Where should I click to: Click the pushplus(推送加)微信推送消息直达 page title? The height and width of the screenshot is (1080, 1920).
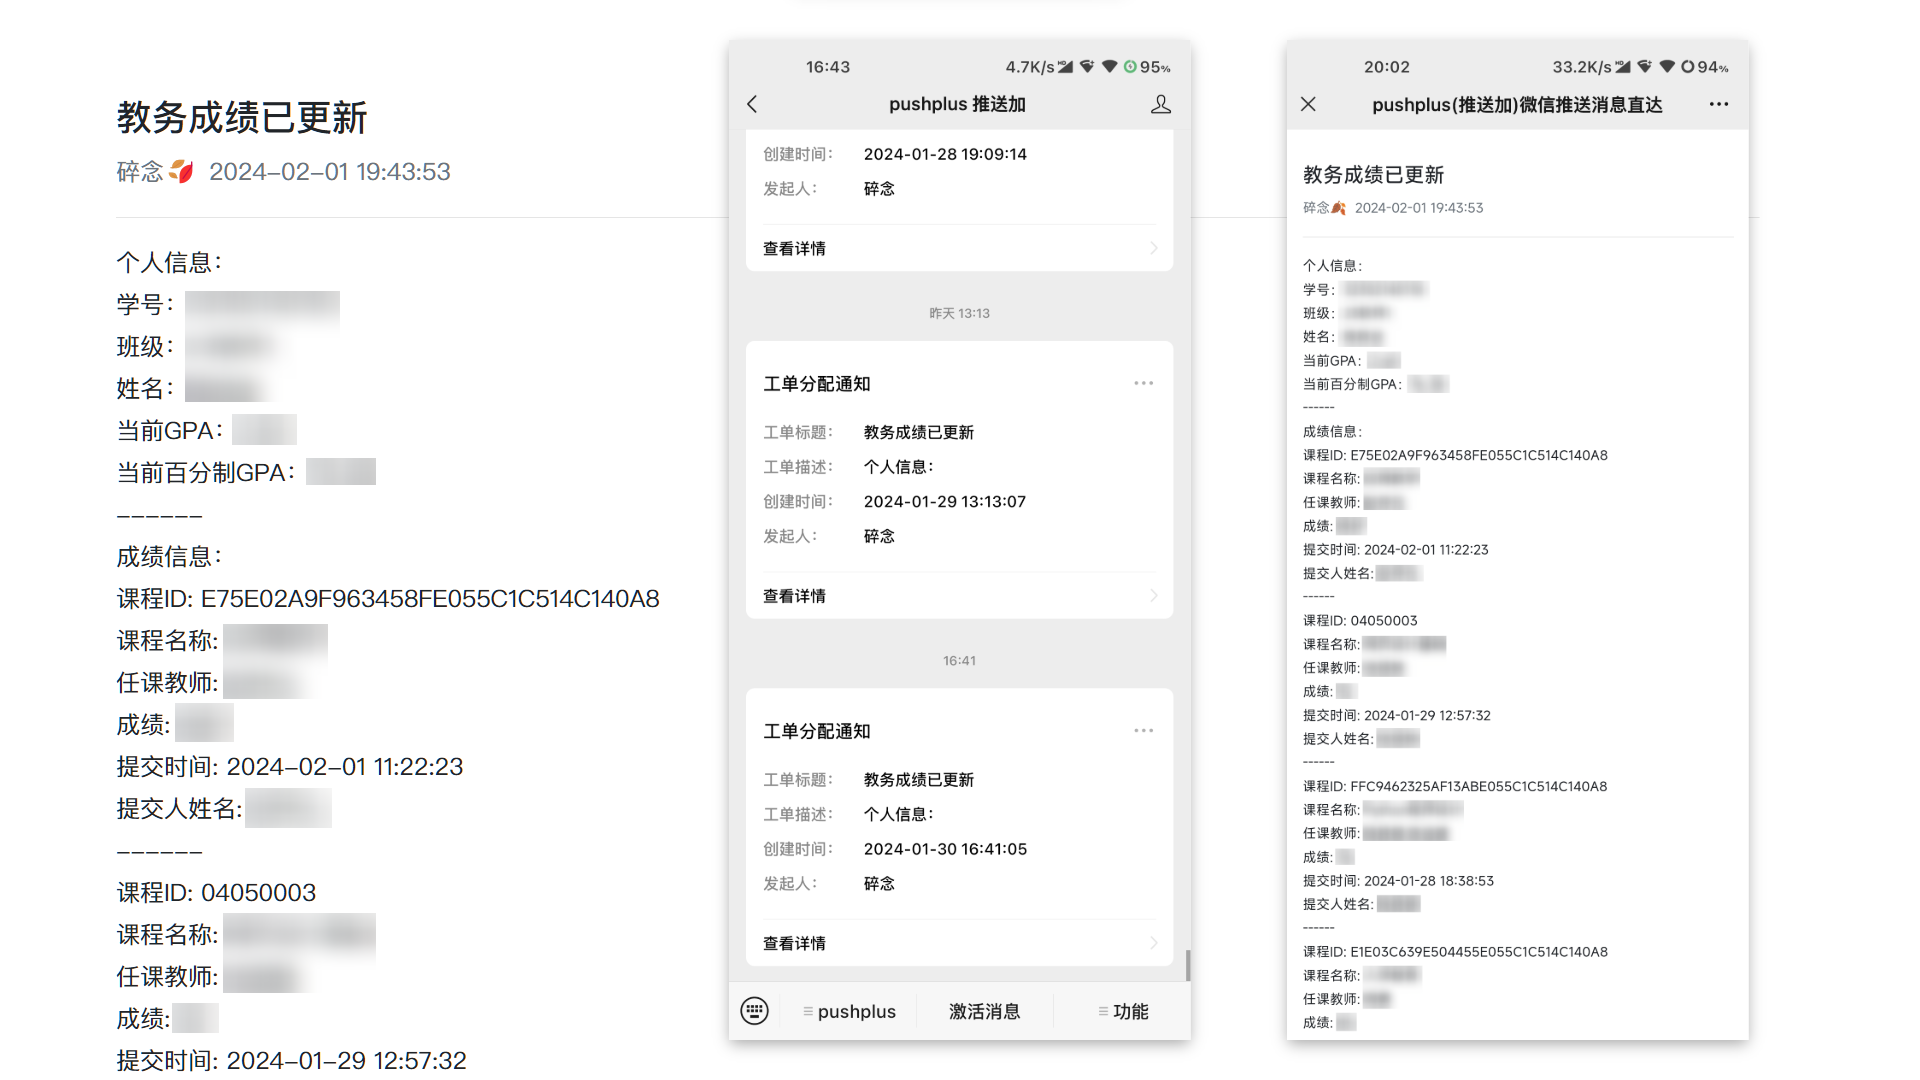[x=1517, y=105]
